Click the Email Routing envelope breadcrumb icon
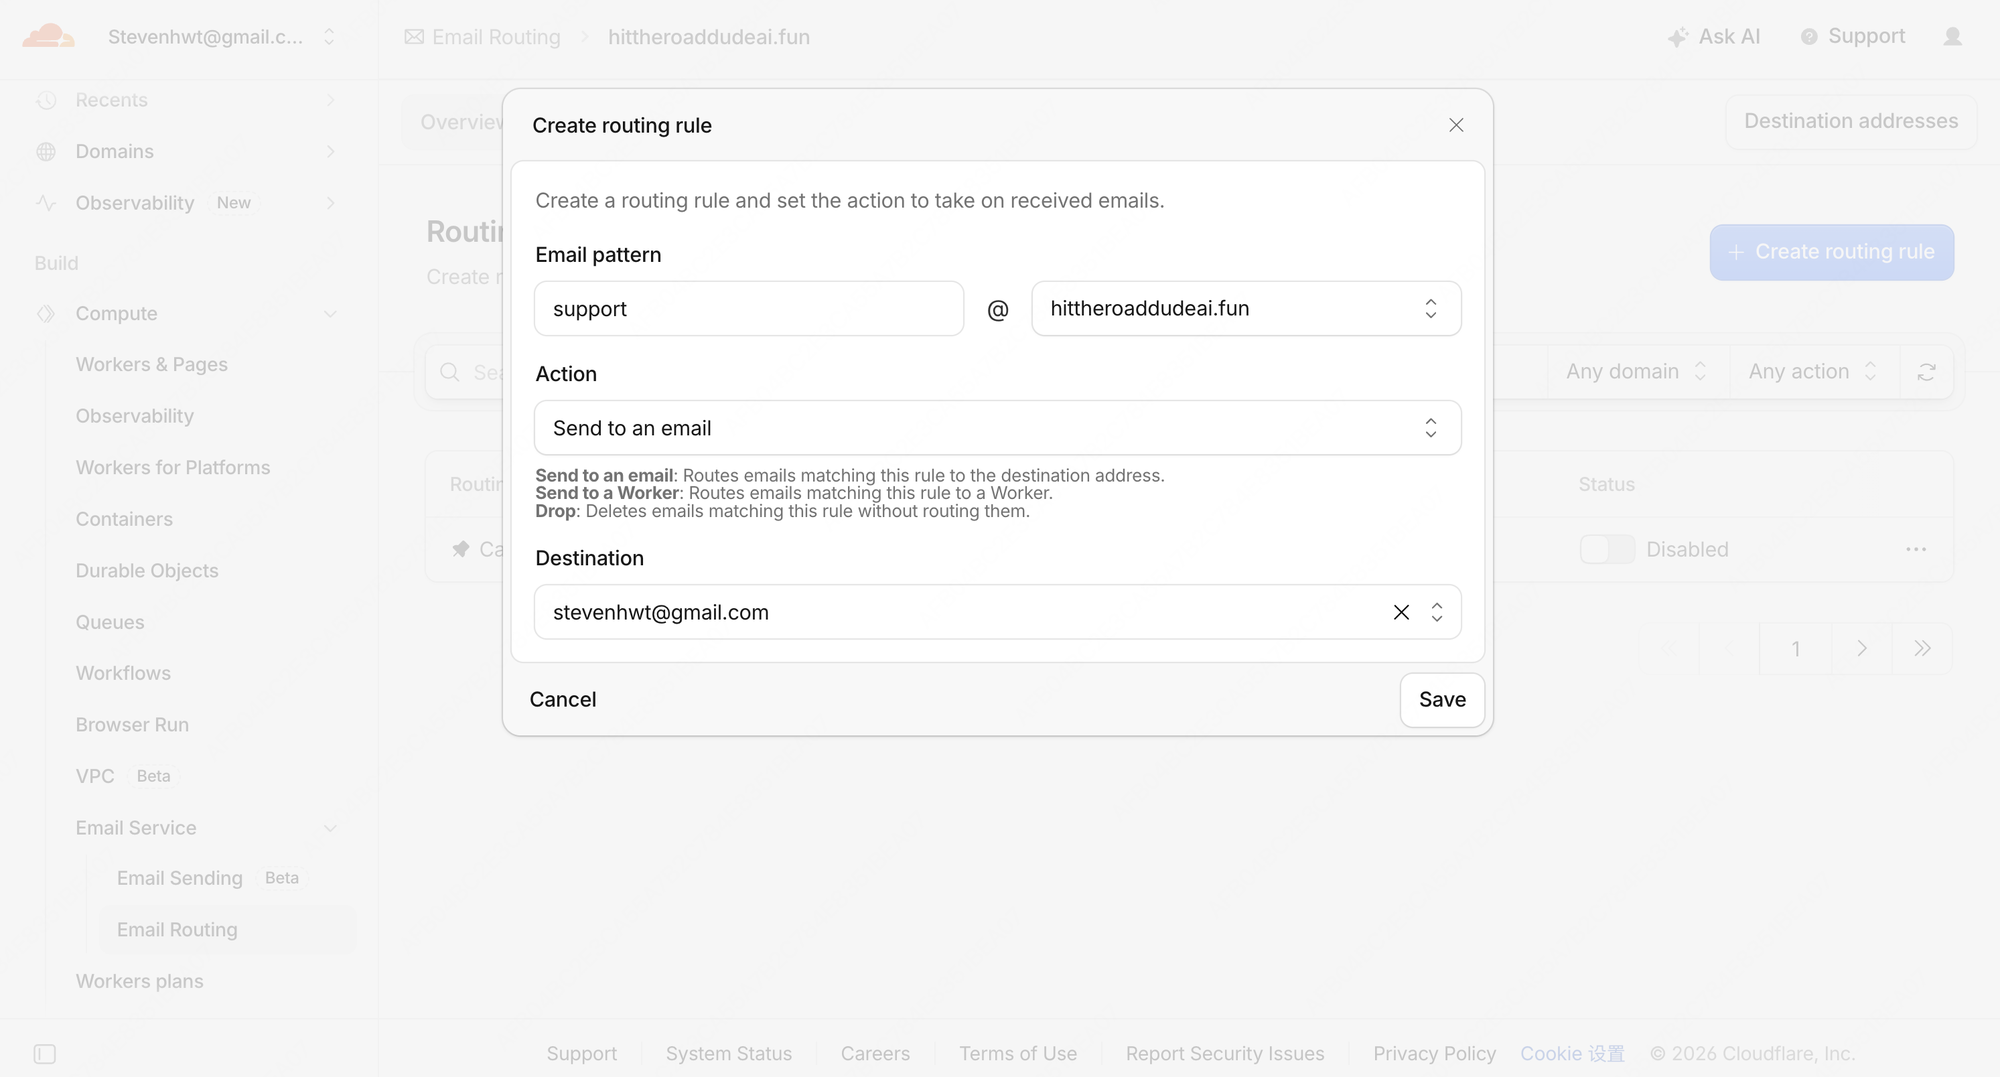The width and height of the screenshot is (2000, 1077). (414, 37)
